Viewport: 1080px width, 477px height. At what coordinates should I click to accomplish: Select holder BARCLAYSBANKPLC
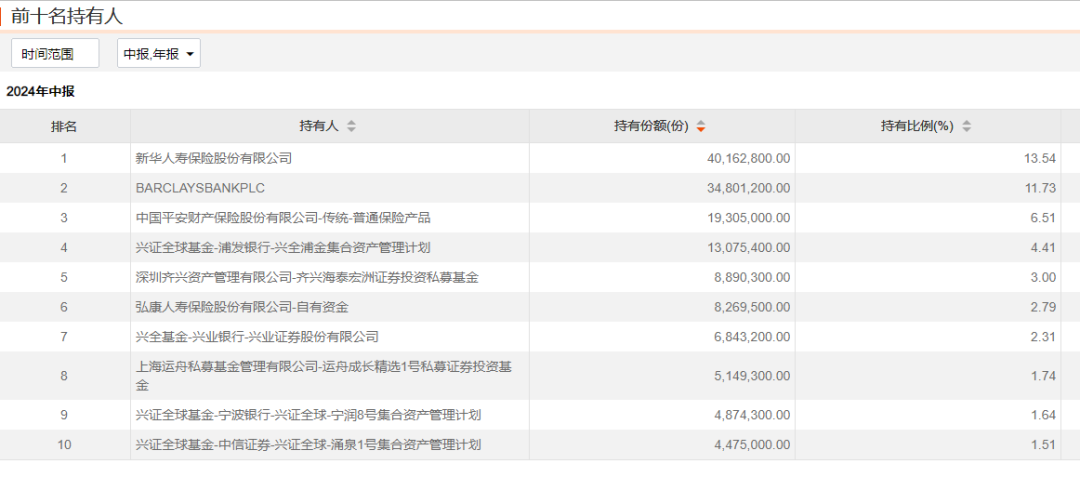200,188
